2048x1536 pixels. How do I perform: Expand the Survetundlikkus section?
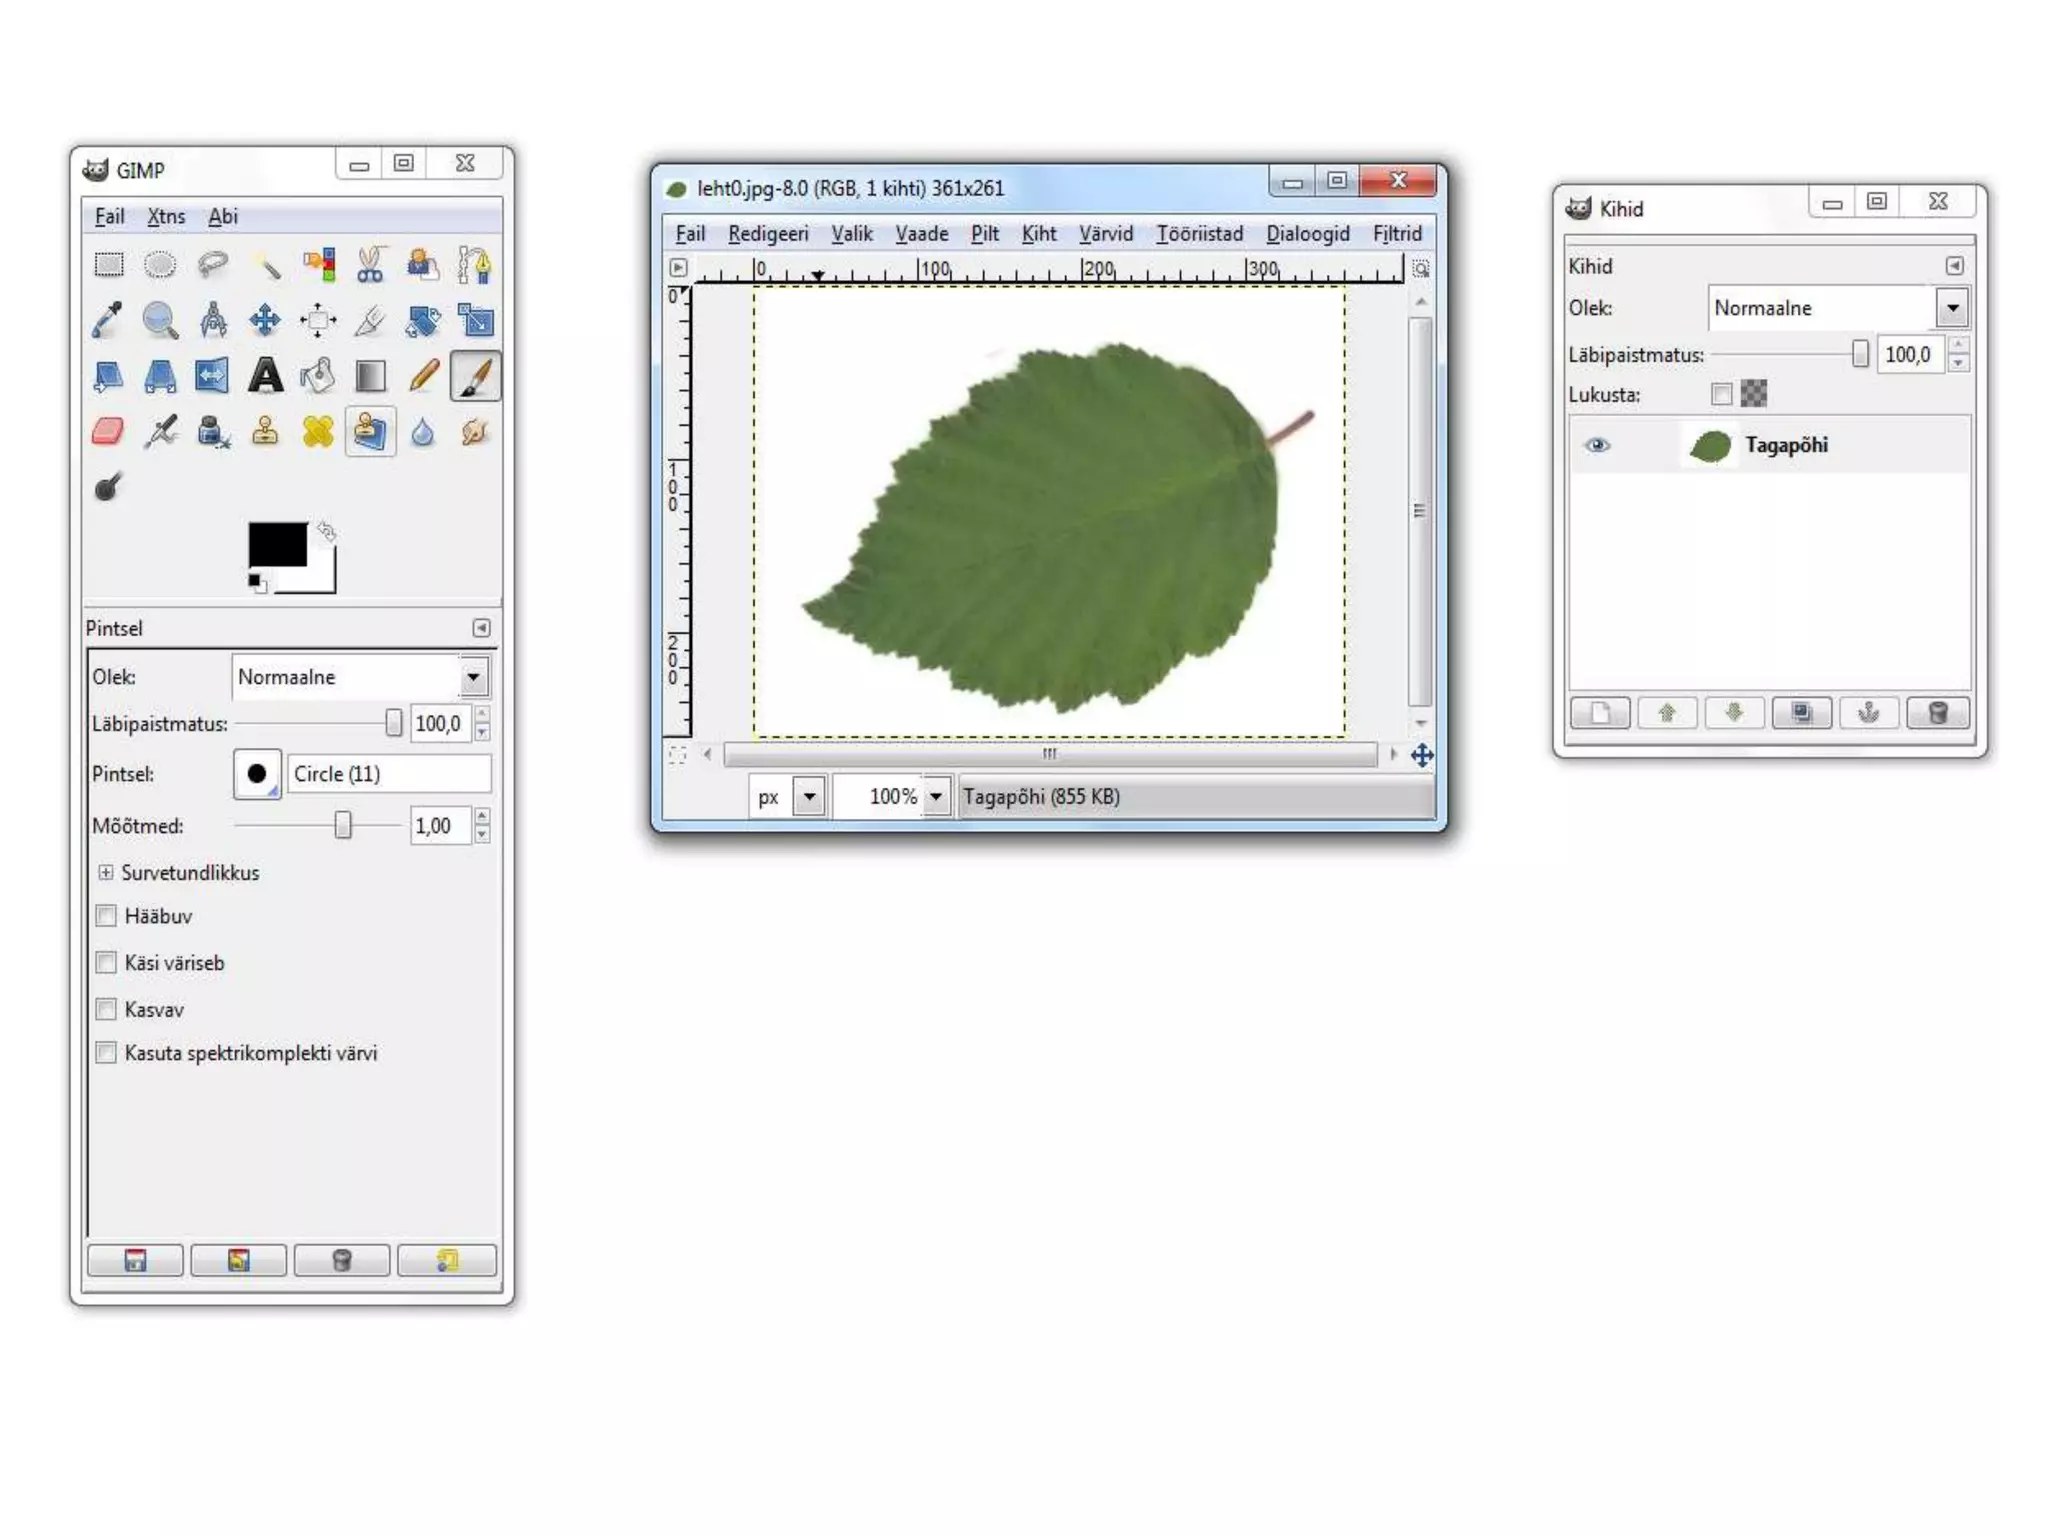click(x=106, y=872)
